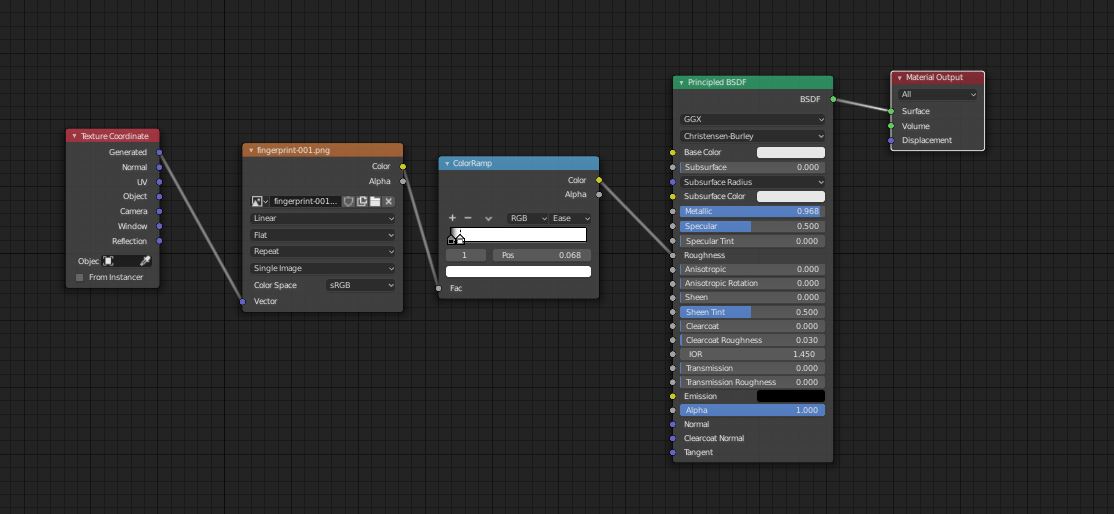Open the Single Image source dropdown
1114x514 pixels.
point(323,268)
